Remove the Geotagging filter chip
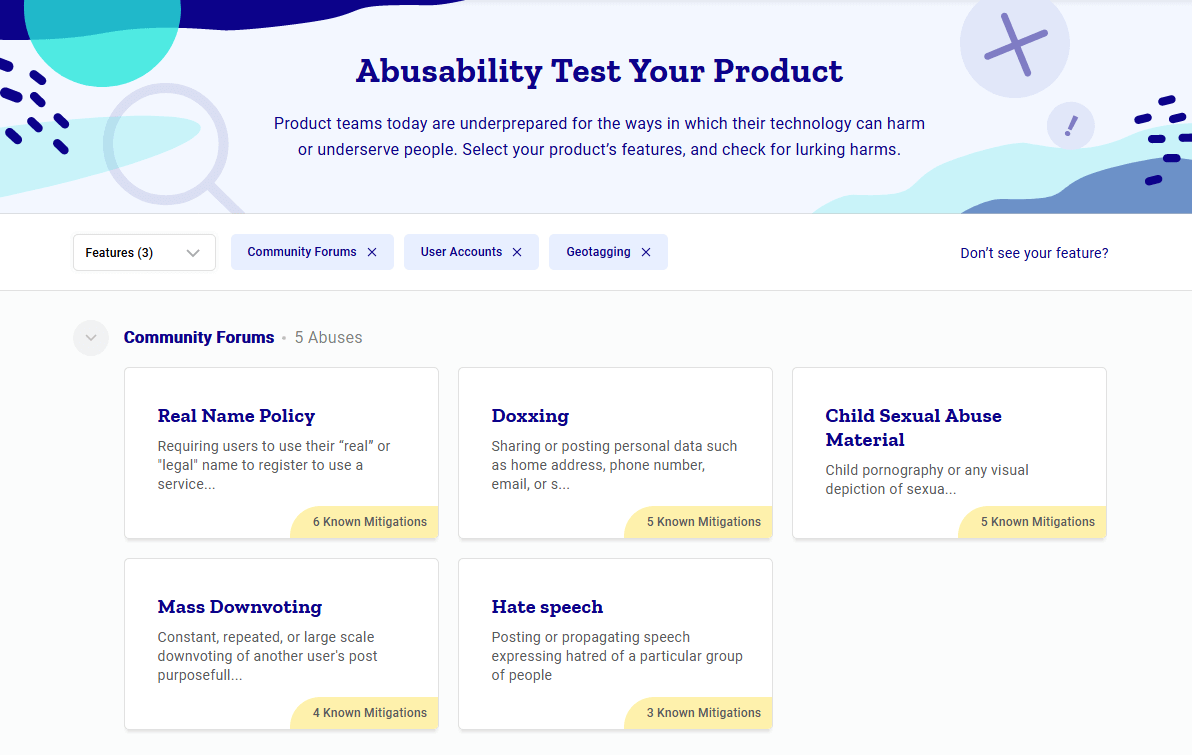 [x=646, y=252]
